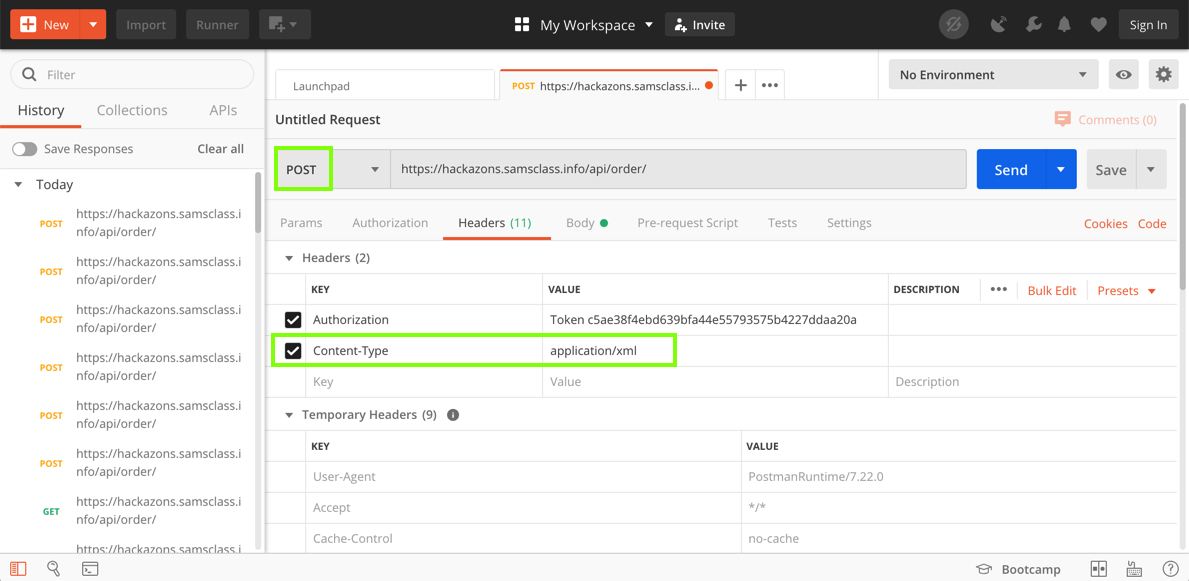Click the settings gear icon beside environment
The height and width of the screenshot is (581, 1189).
coord(1163,75)
